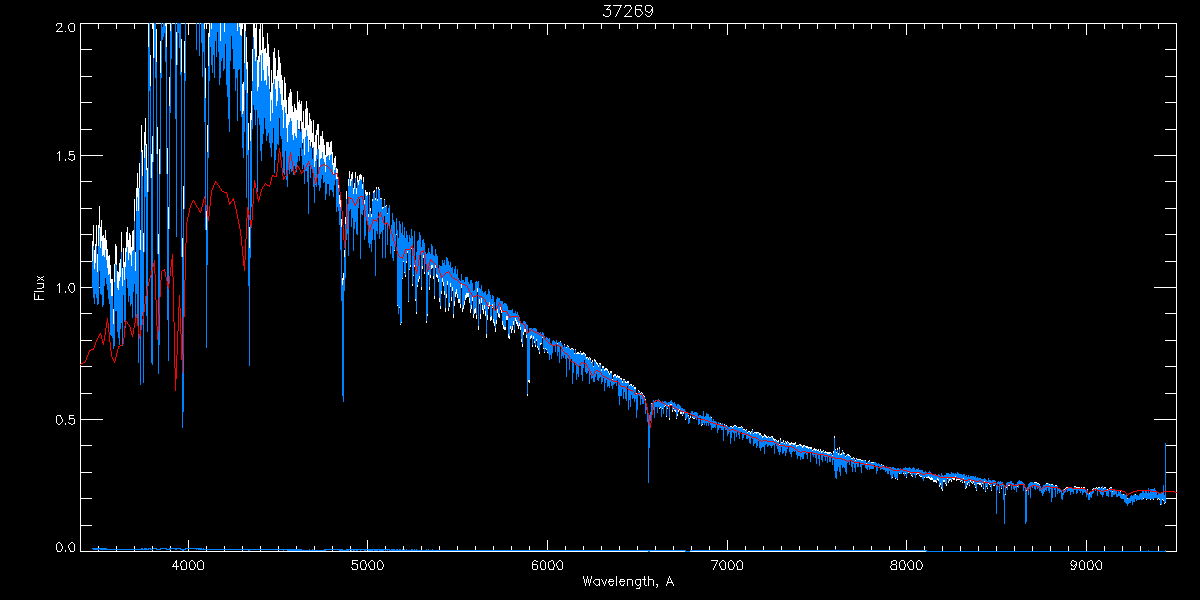Click the 0.0 flux tick label
The height and width of the screenshot is (600, 1200).
pyautogui.click(x=62, y=547)
